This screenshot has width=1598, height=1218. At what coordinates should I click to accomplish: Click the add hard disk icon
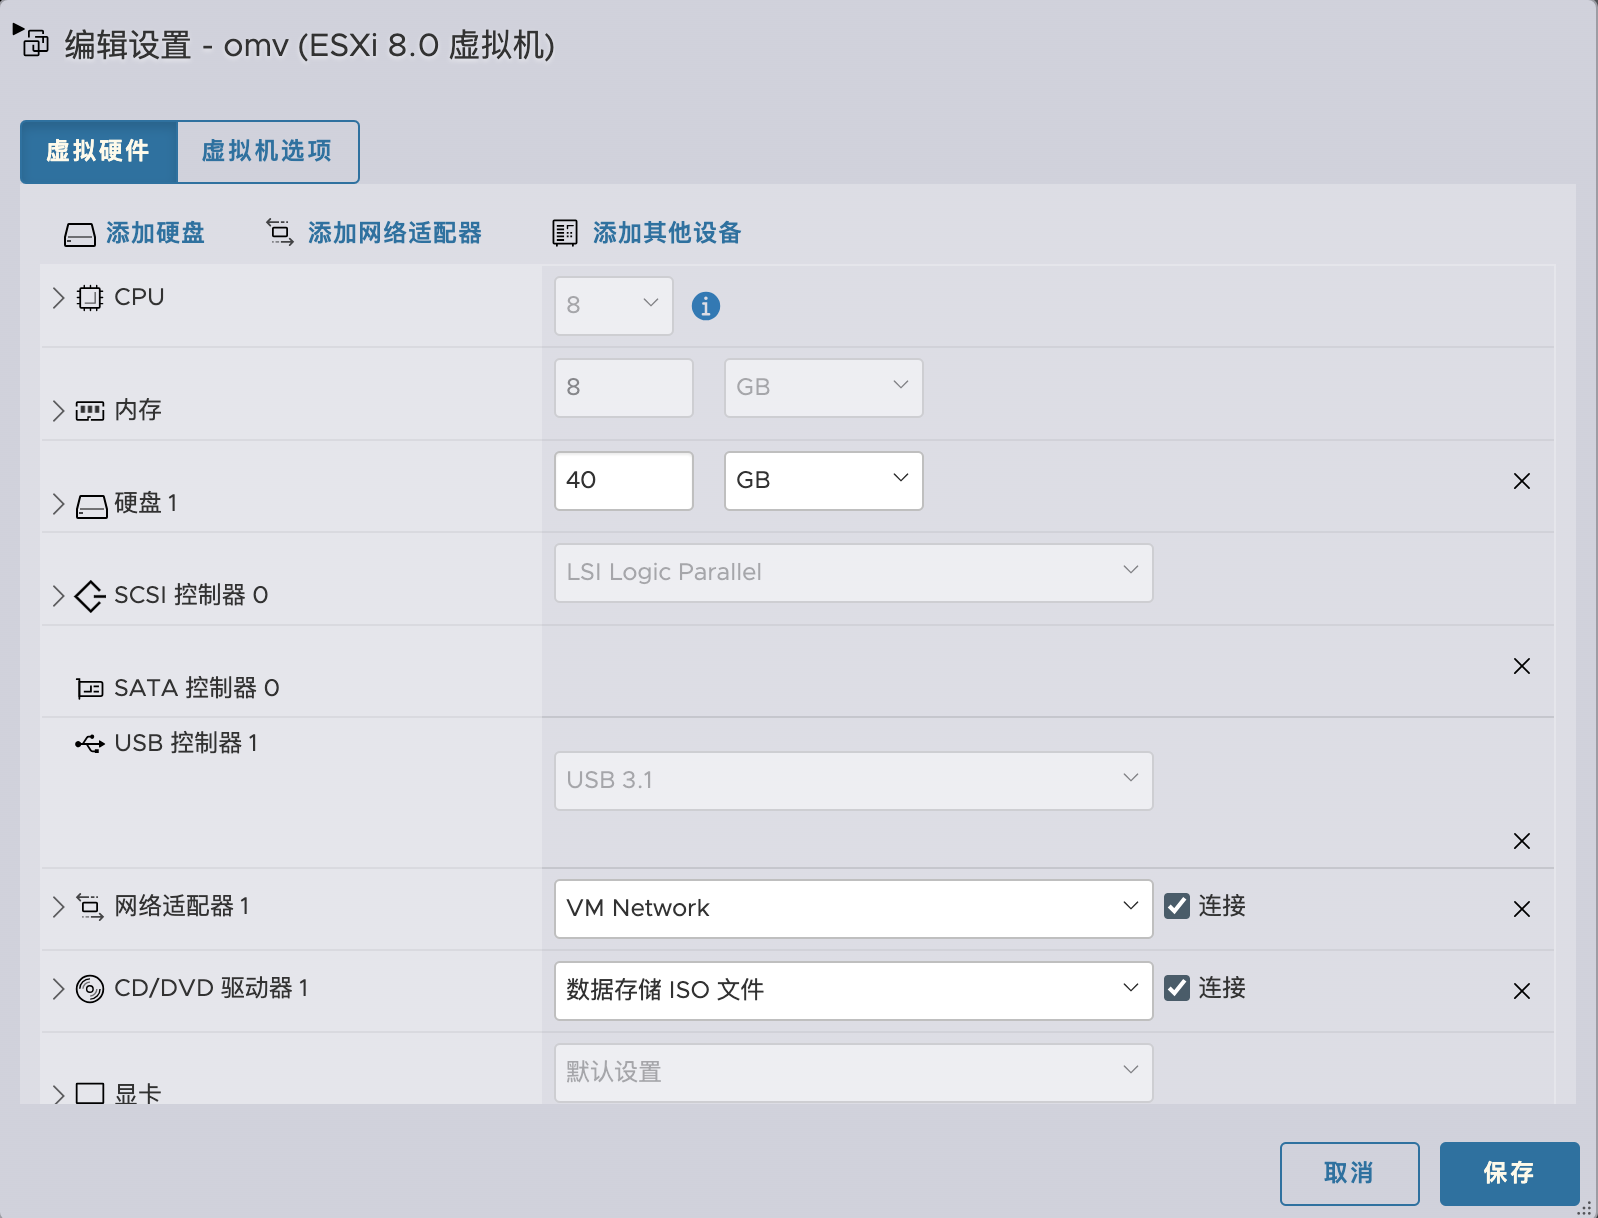(x=80, y=234)
